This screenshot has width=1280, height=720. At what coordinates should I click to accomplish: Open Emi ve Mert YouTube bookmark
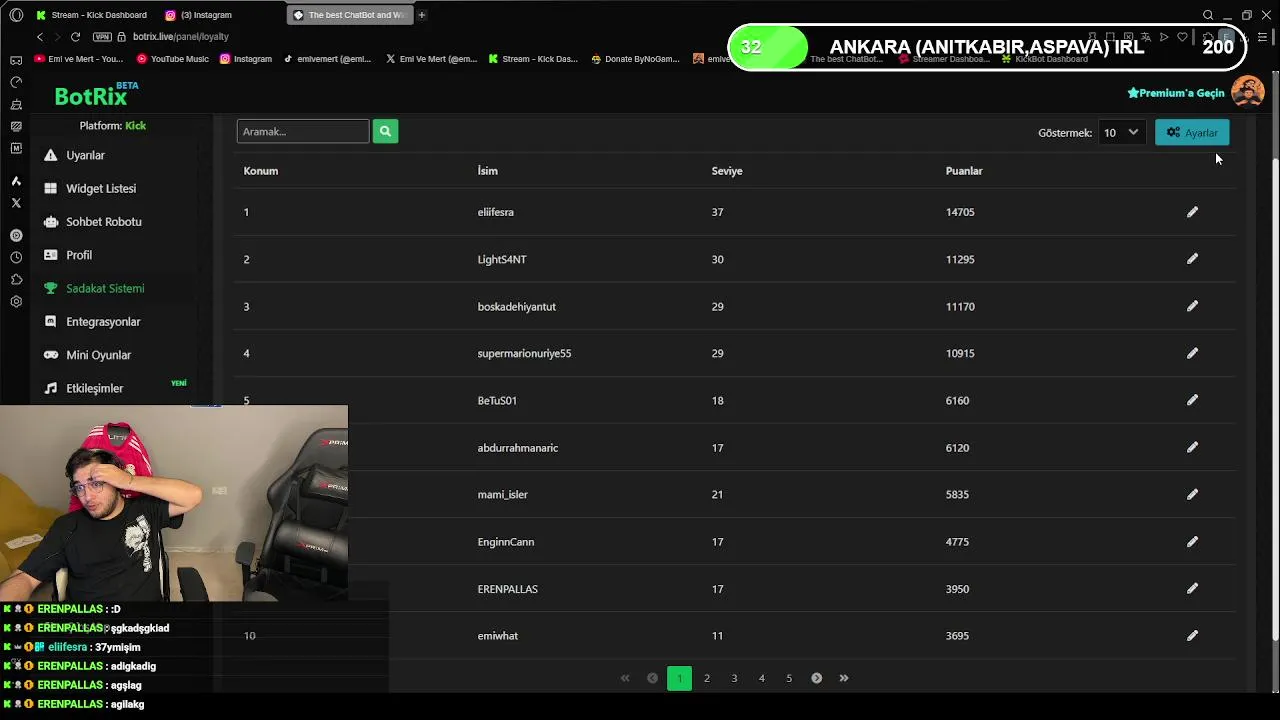click(79, 59)
